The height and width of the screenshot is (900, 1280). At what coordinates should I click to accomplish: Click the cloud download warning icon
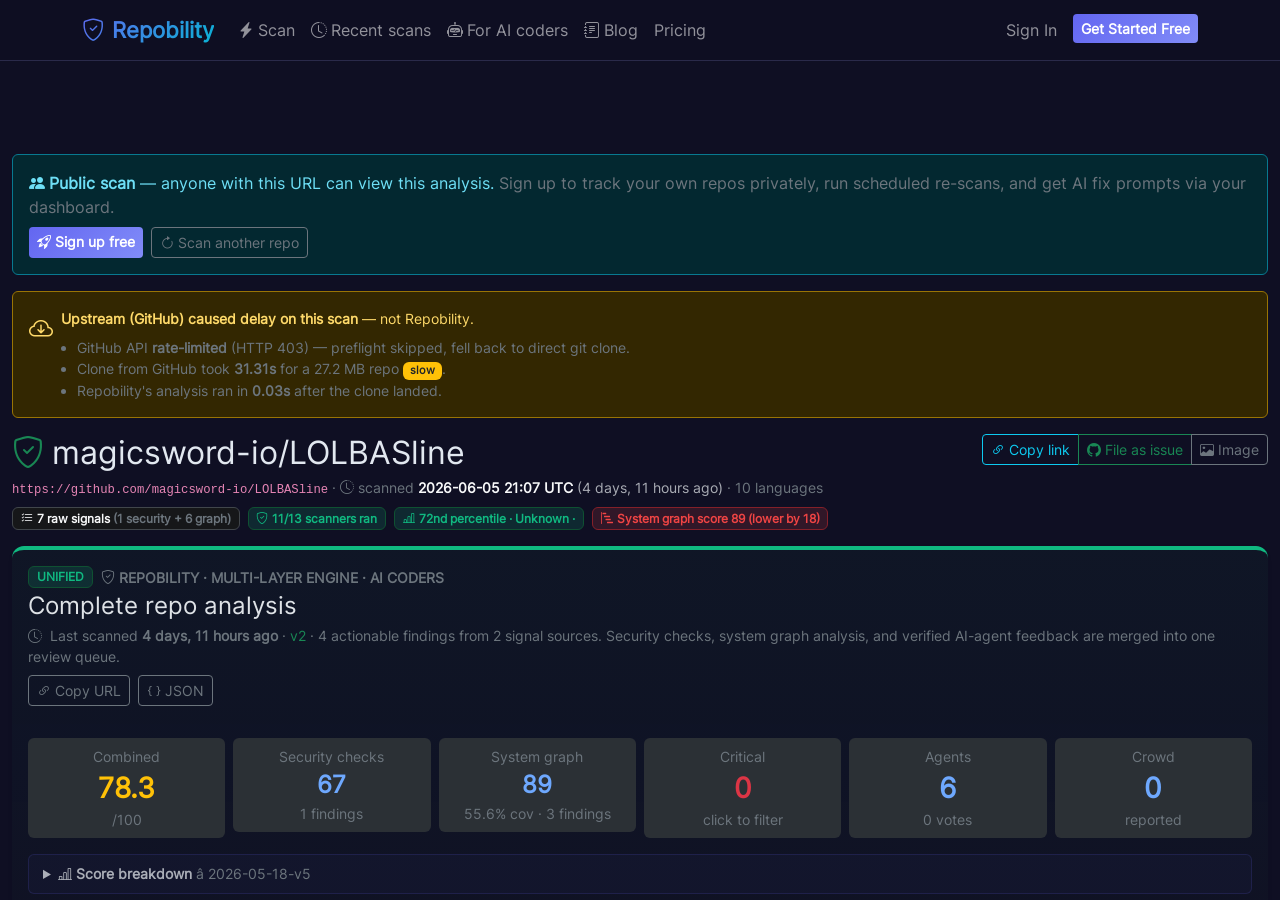click(41, 328)
